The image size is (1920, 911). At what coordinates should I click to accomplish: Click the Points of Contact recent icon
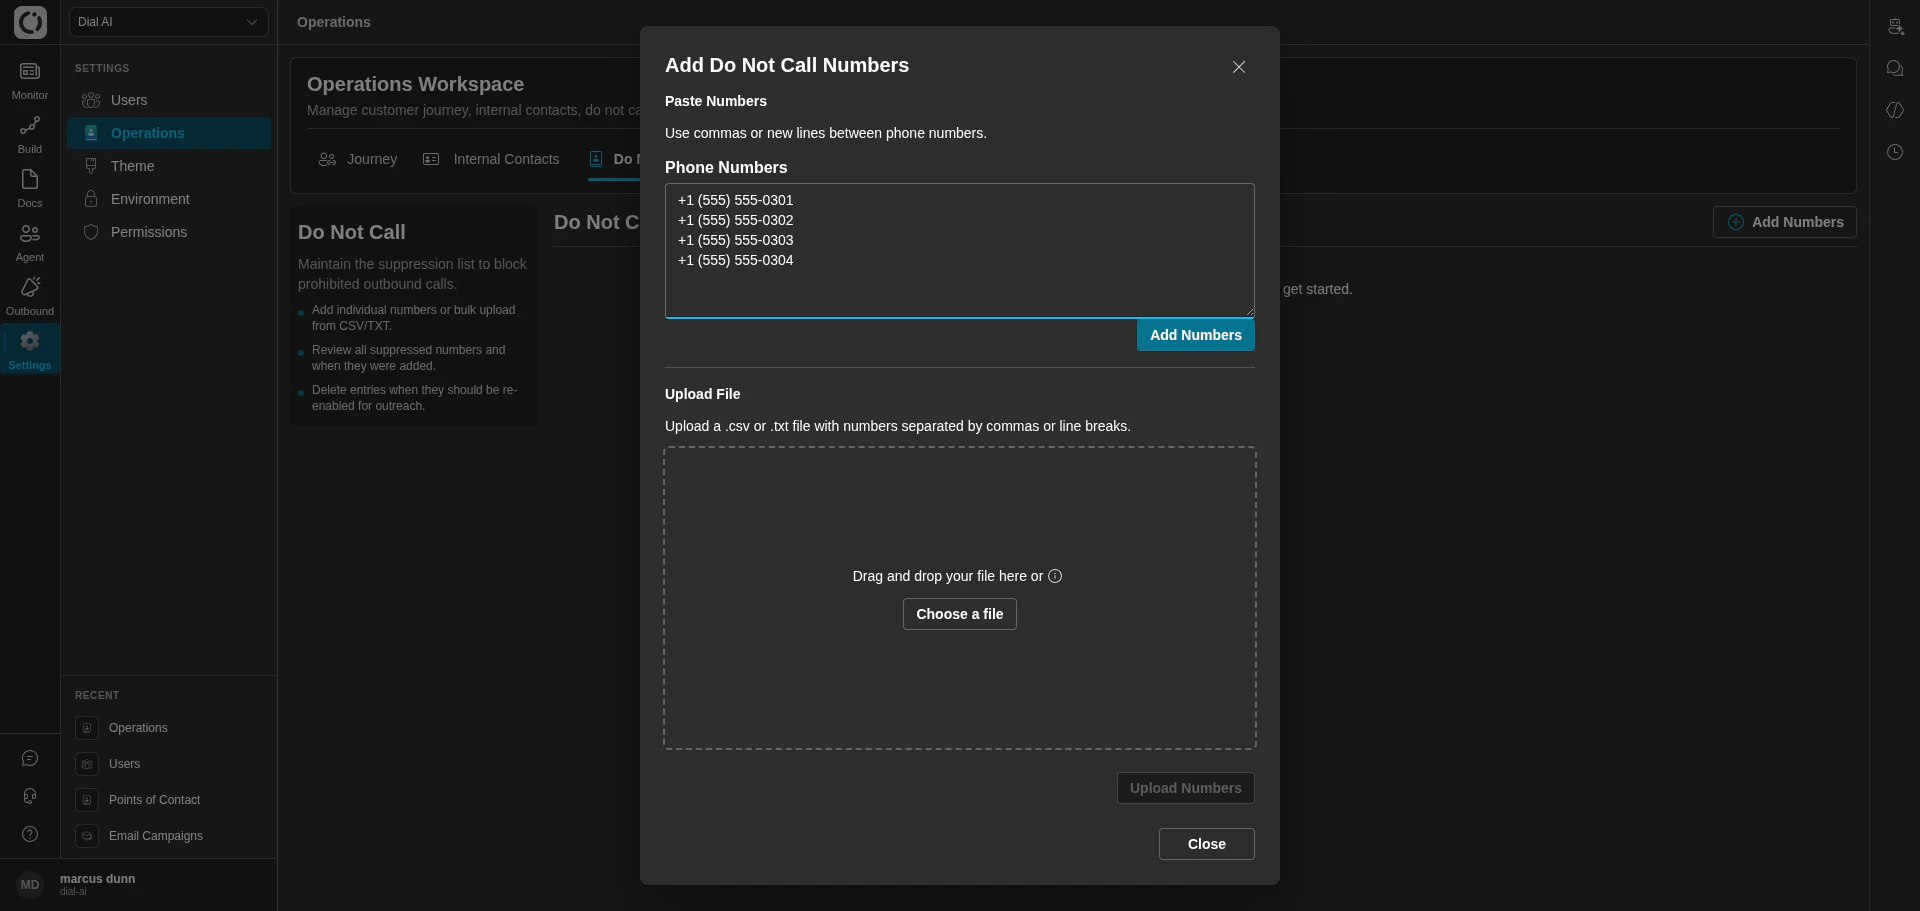[87, 800]
